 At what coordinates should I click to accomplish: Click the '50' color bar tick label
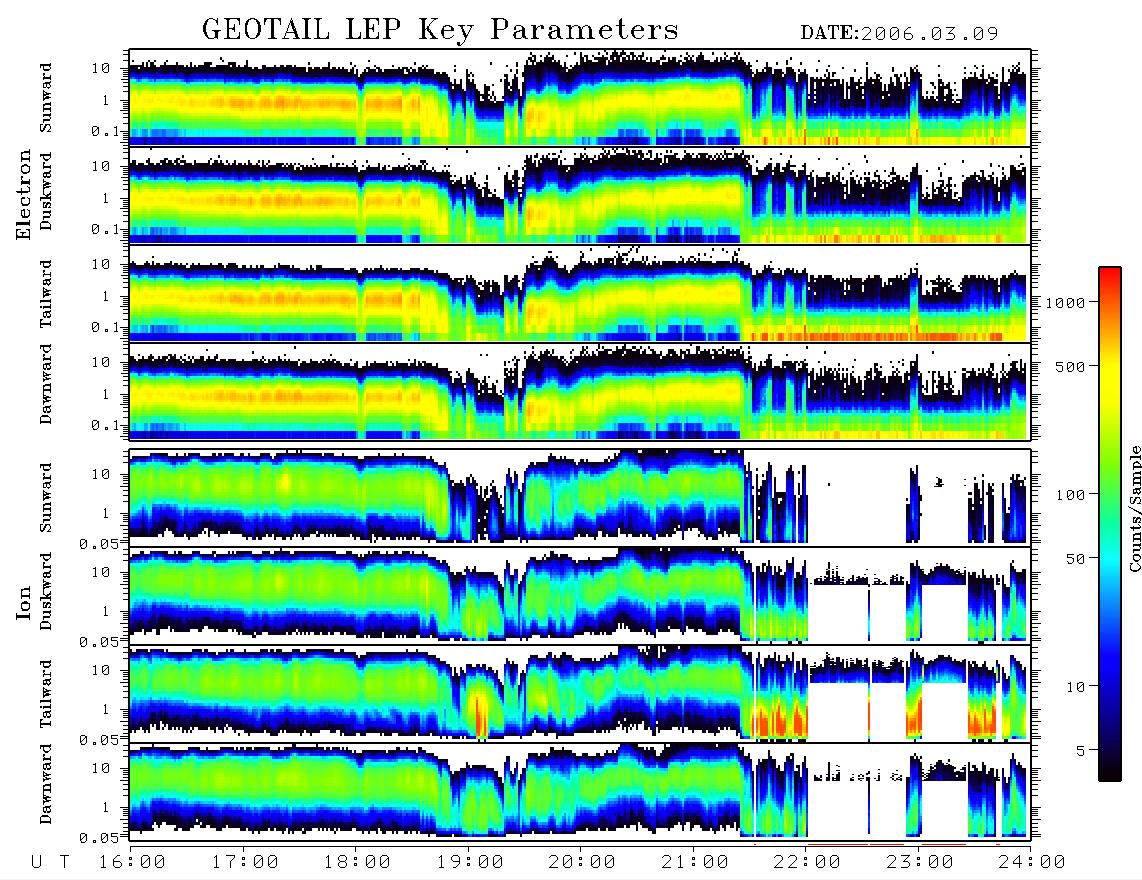pos(1075,559)
